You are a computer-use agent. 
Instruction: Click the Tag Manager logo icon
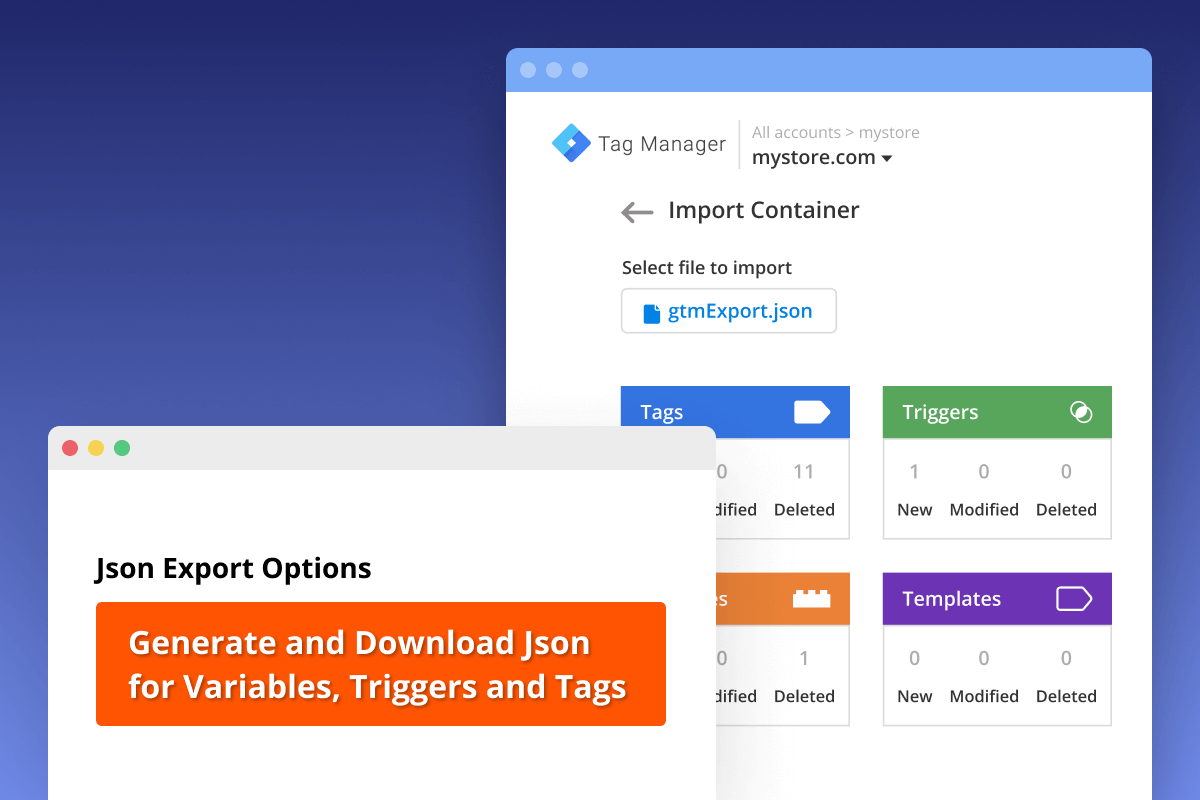coord(571,142)
